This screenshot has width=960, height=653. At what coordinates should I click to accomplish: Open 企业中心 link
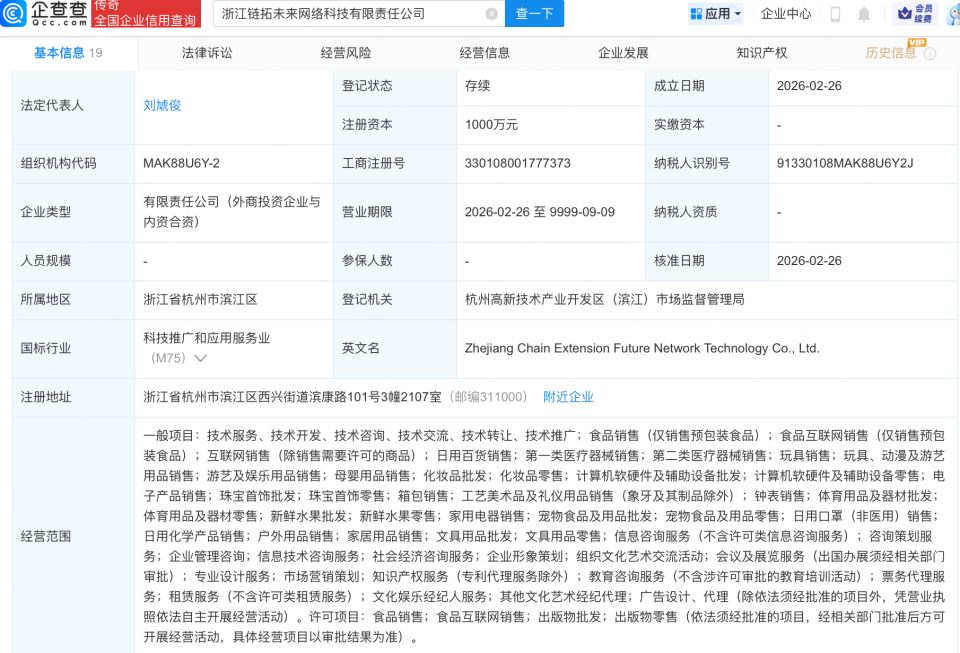tap(786, 13)
